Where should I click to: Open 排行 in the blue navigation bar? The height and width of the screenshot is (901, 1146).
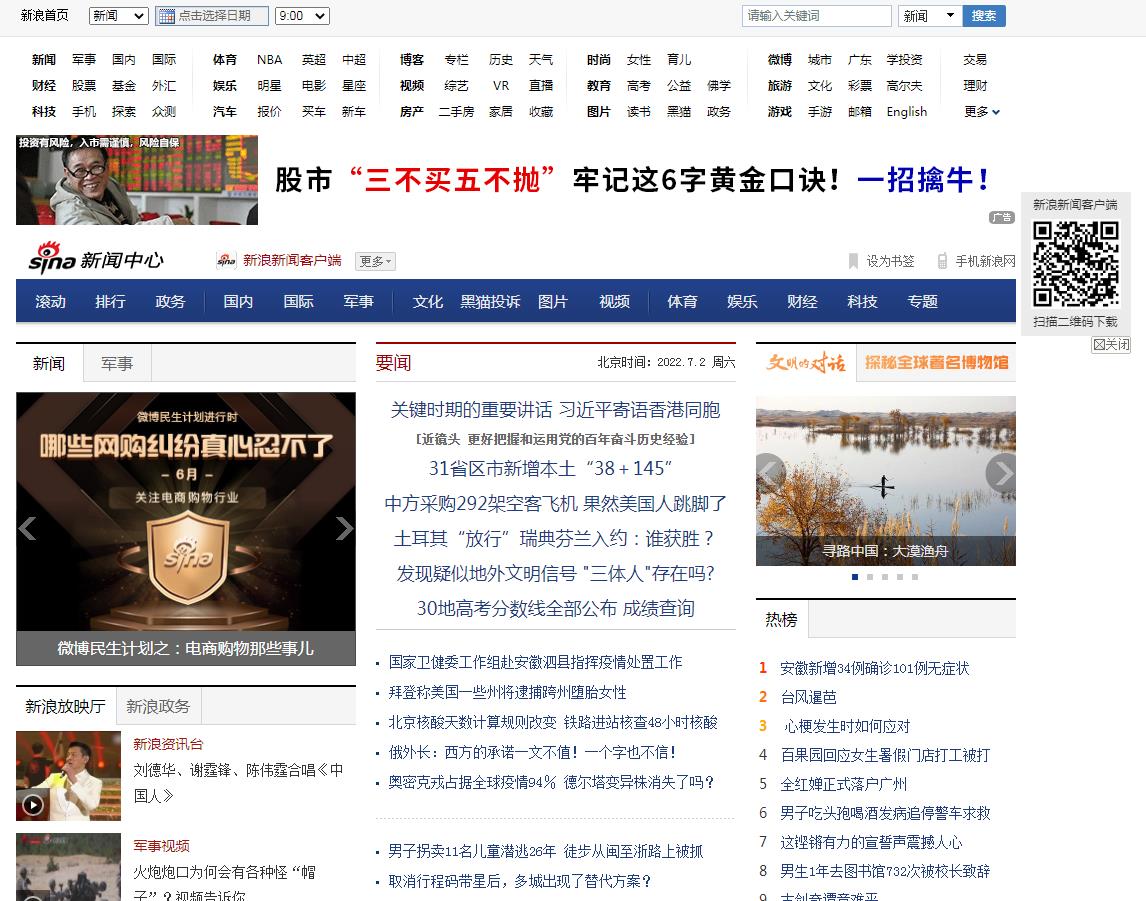point(110,302)
